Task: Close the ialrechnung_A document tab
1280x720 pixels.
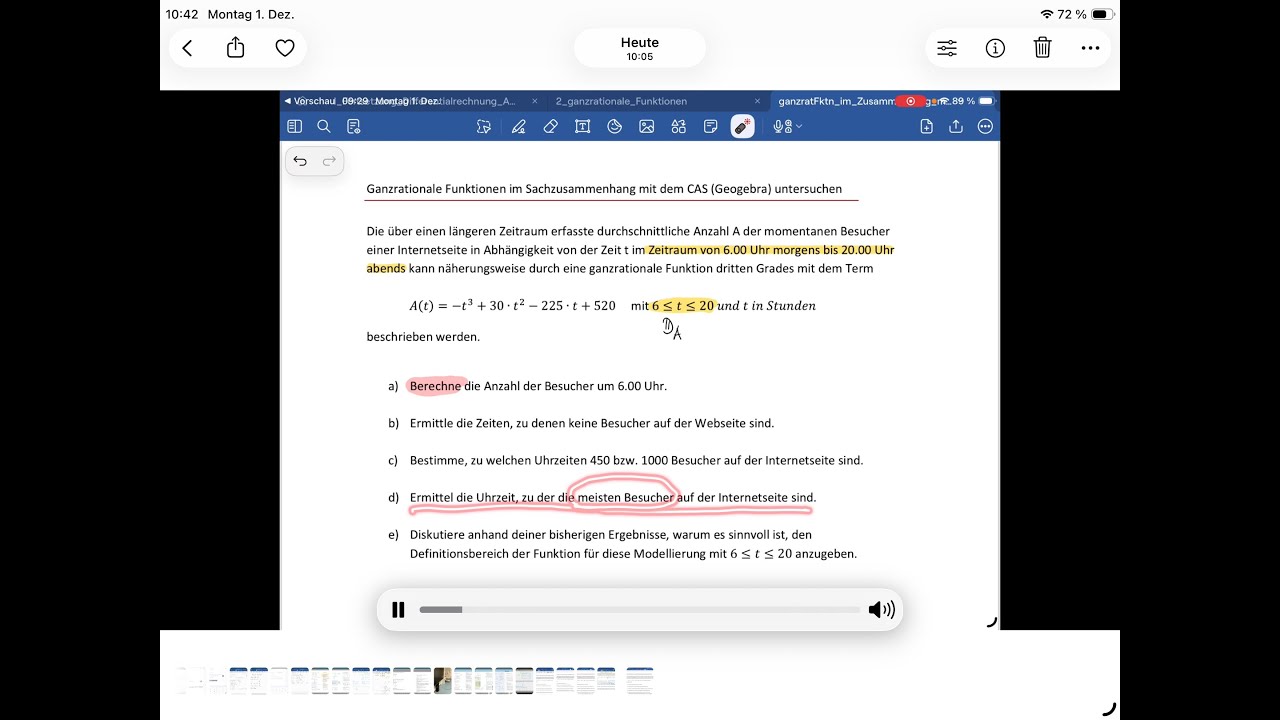Action: [x=534, y=101]
